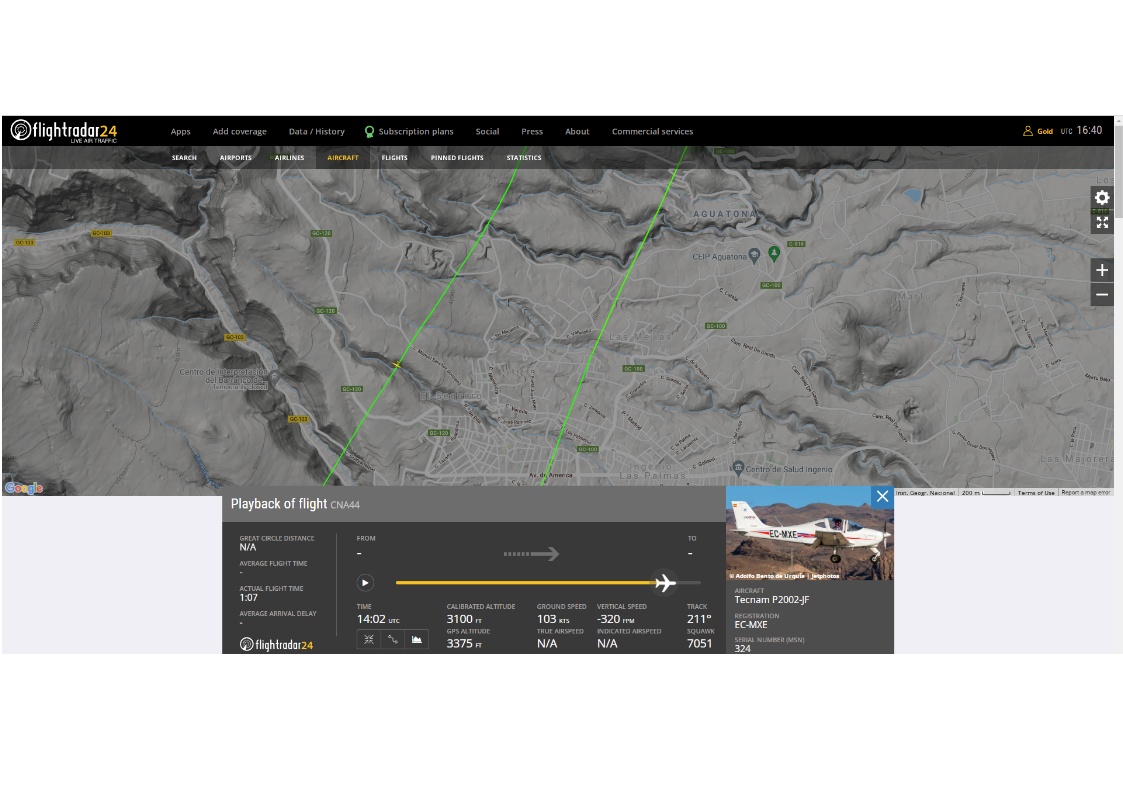Click the Subscription plans bulb icon
This screenshot has width=1123, height=794.
pos(369,132)
